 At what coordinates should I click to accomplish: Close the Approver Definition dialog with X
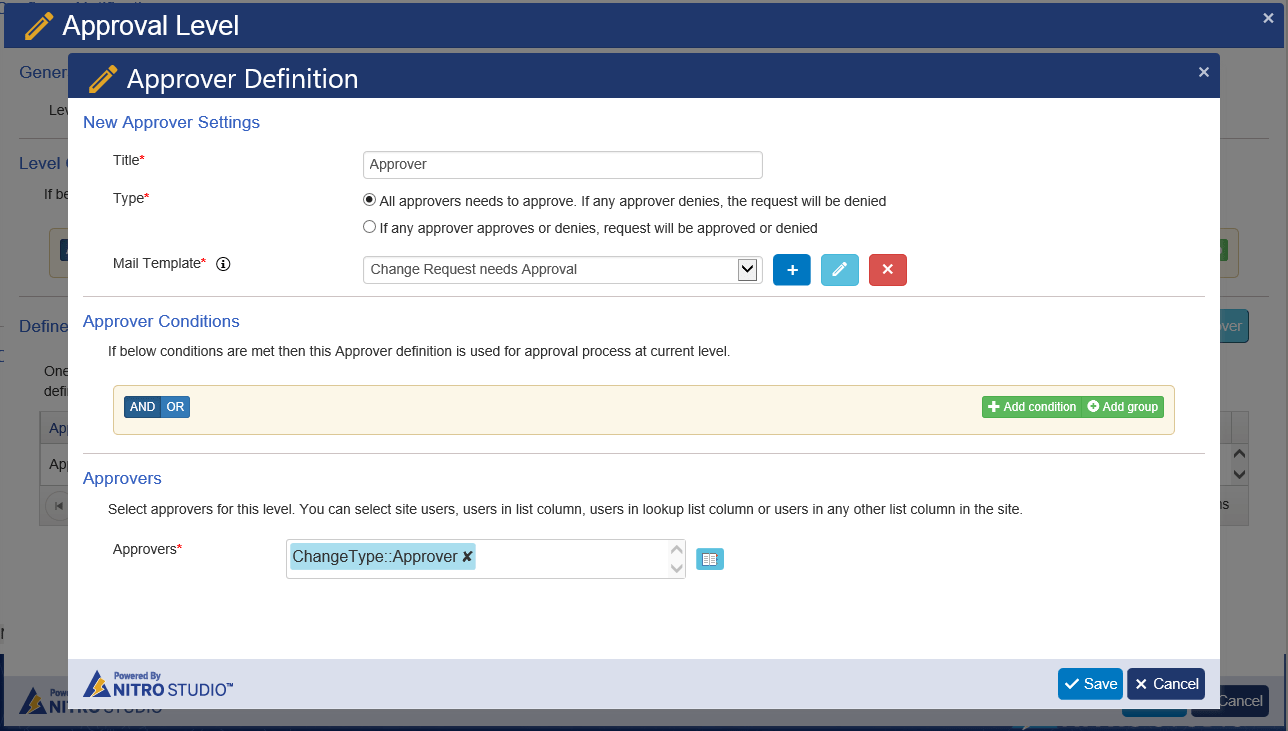coord(1203,72)
